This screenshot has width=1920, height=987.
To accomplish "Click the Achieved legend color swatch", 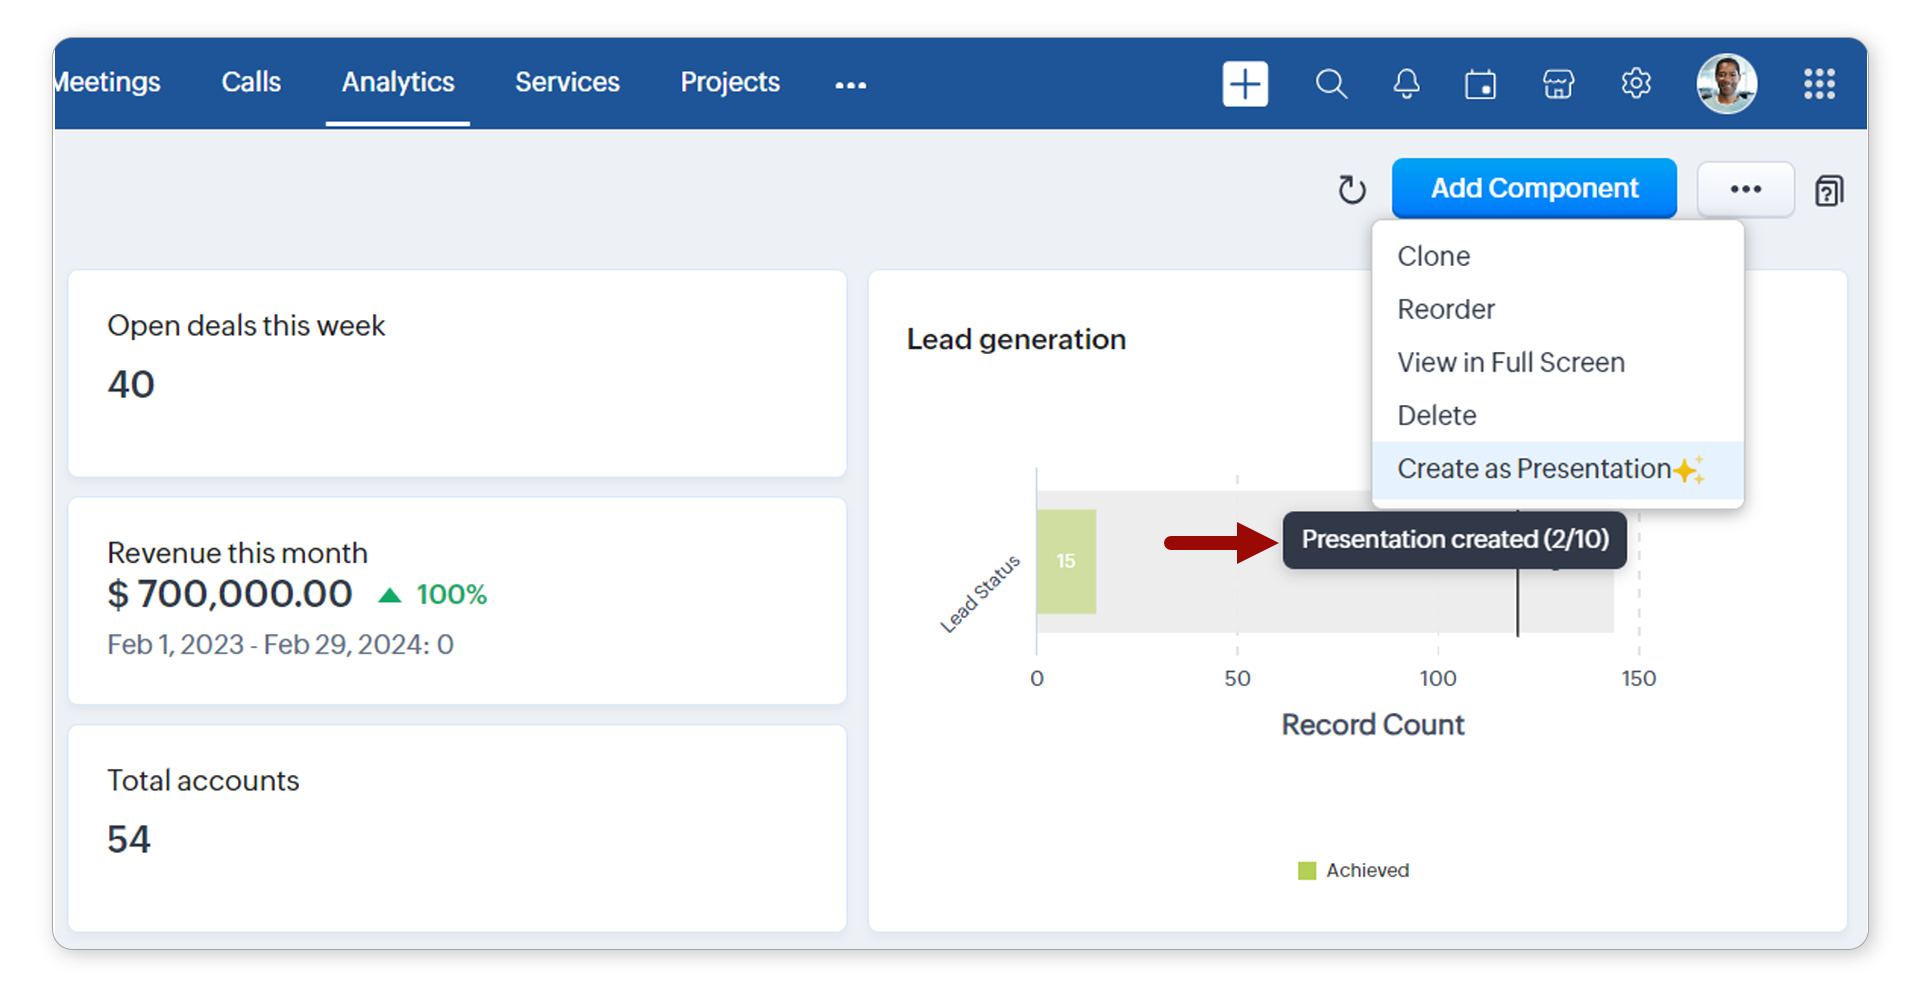I will (x=1306, y=871).
